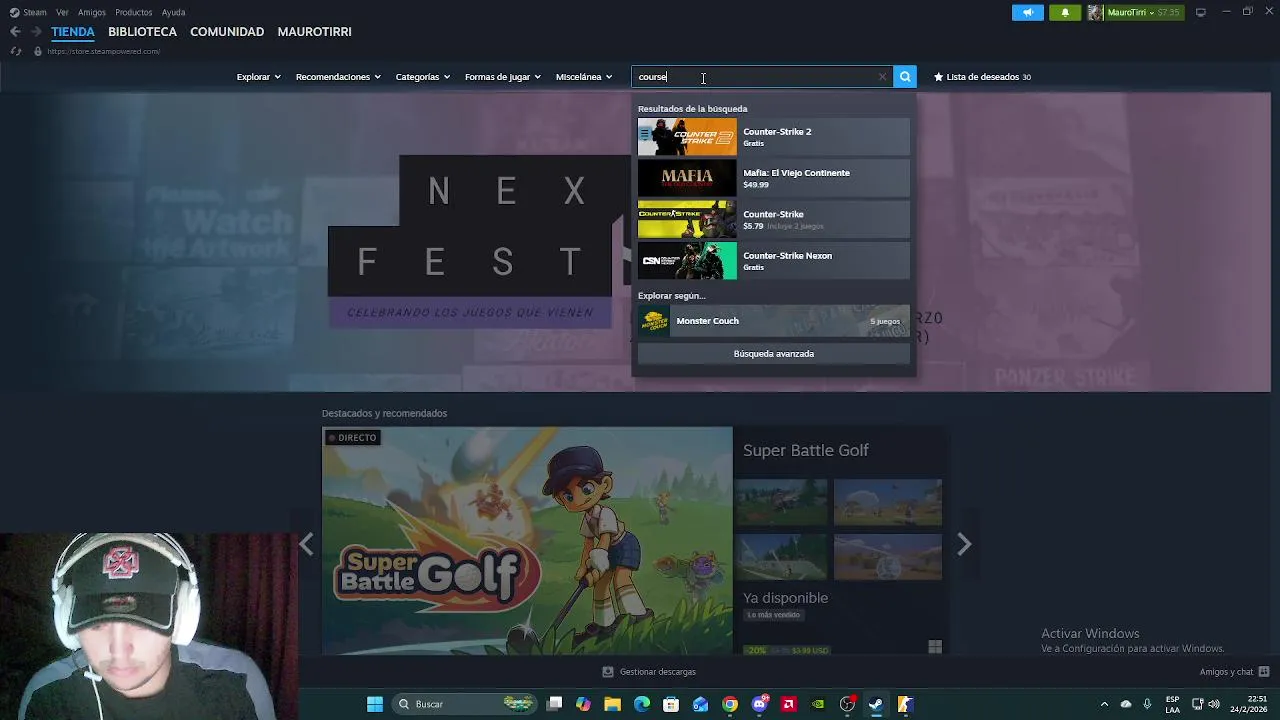Select the Counter-Strike Nexon search result
The image size is (1280, 720).
(x=774, y=261)
